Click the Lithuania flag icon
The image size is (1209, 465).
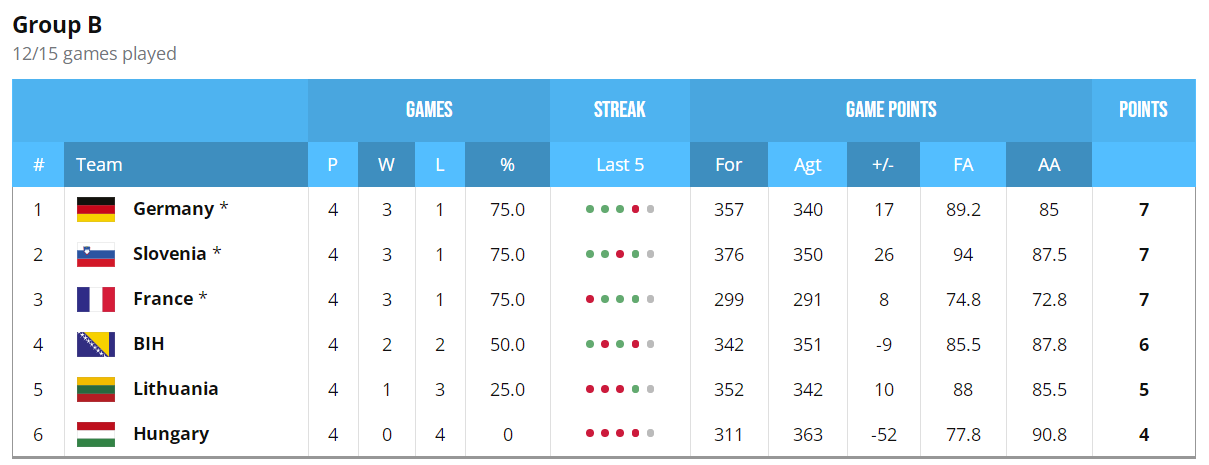[96, 389]
